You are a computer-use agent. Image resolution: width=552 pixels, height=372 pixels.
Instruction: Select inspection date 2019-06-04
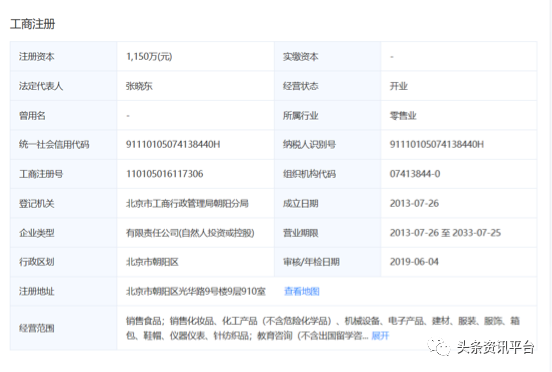(x=414, y=262)
